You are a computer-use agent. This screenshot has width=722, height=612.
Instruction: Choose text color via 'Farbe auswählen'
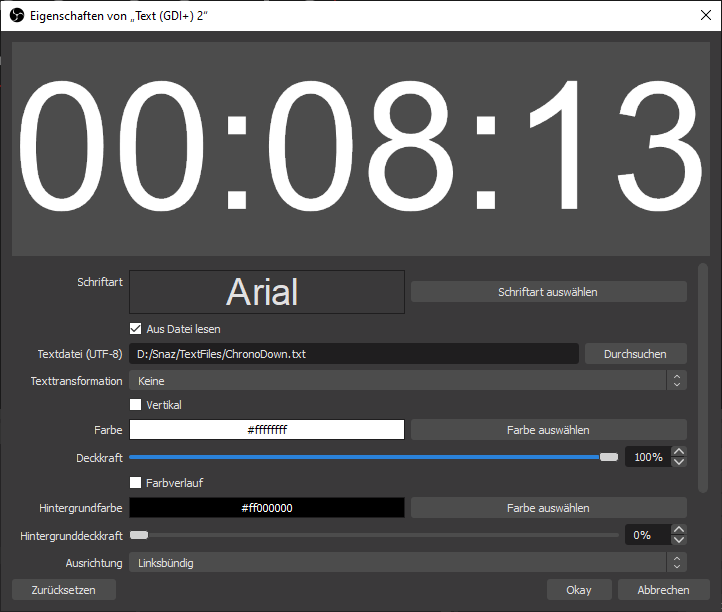pyautogui.click(x=548, y=430)
